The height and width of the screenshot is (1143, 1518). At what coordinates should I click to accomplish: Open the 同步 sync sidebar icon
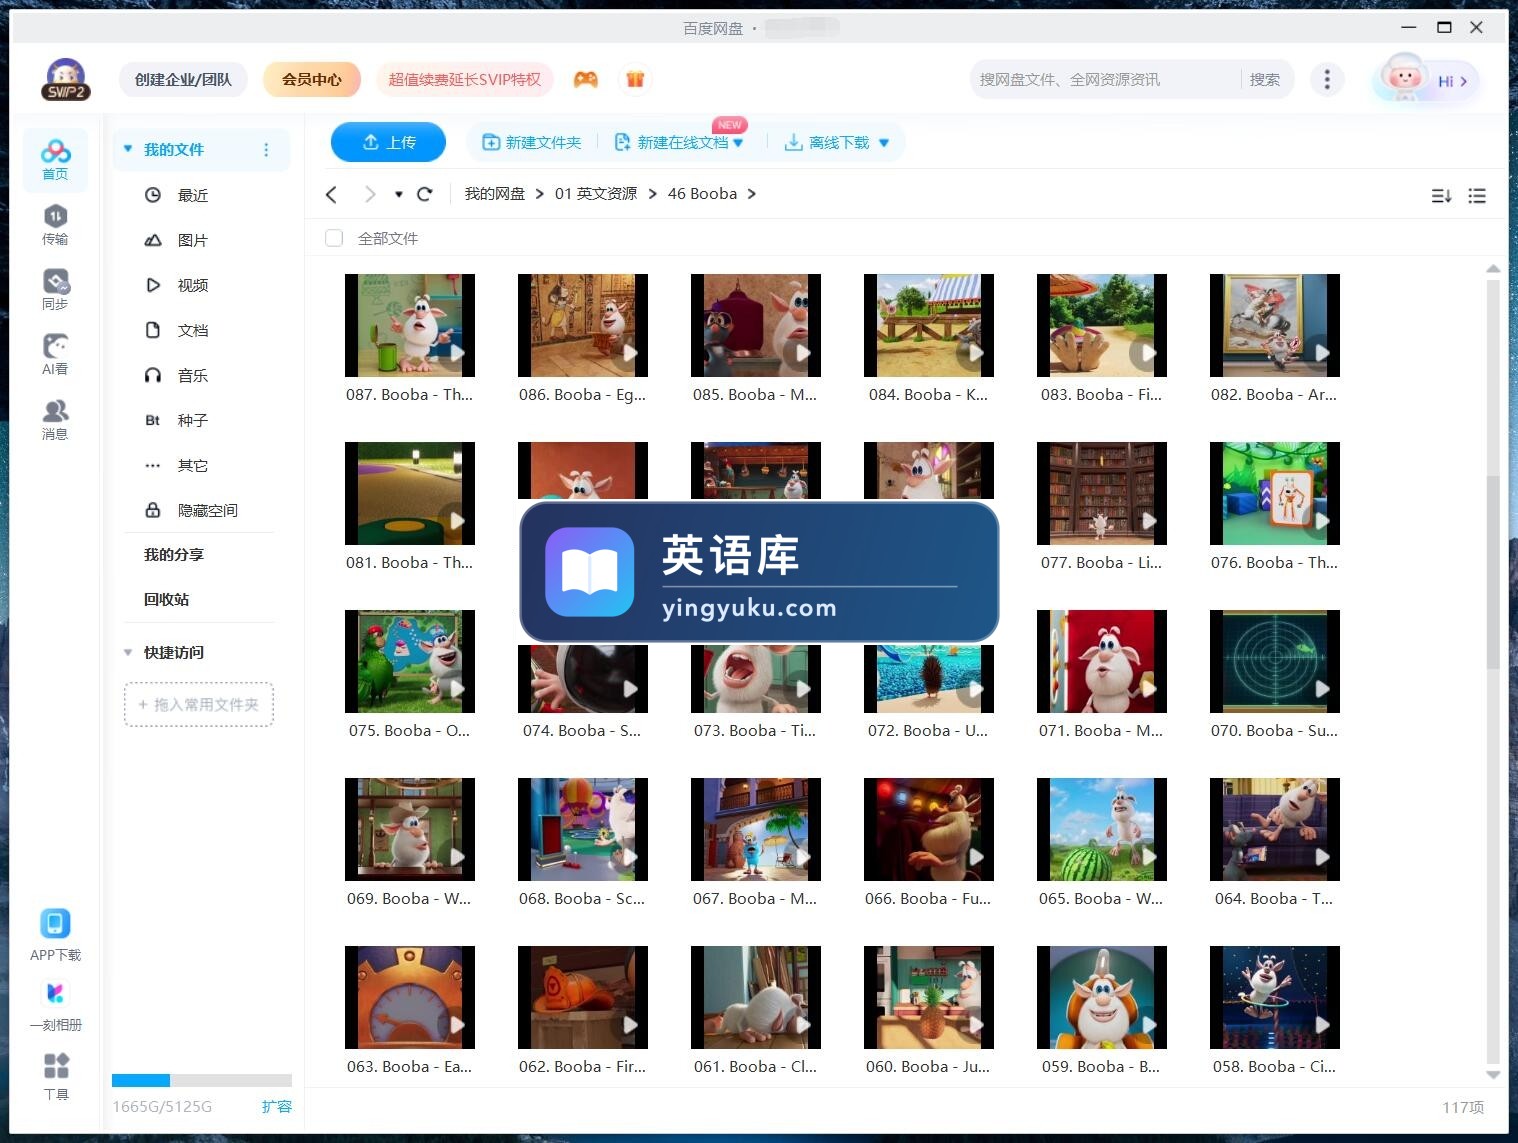(55, 289)
